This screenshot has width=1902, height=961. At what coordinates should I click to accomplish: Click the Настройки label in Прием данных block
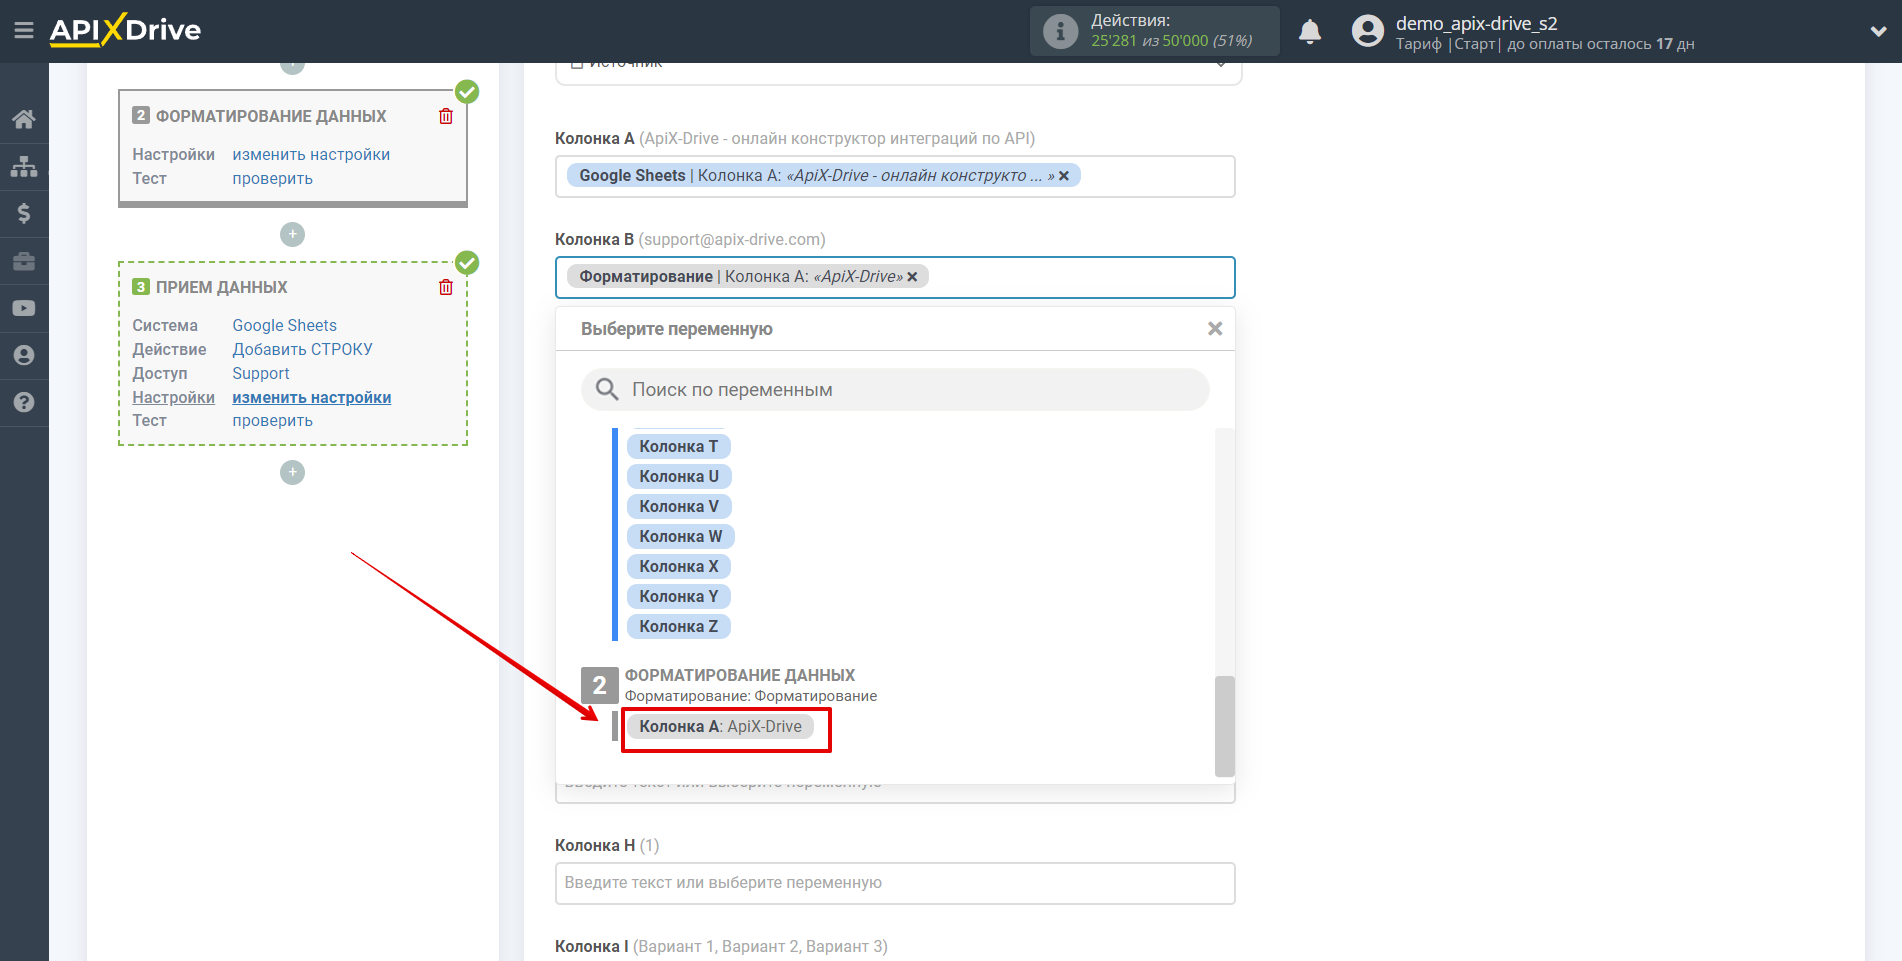pos(173,397)
